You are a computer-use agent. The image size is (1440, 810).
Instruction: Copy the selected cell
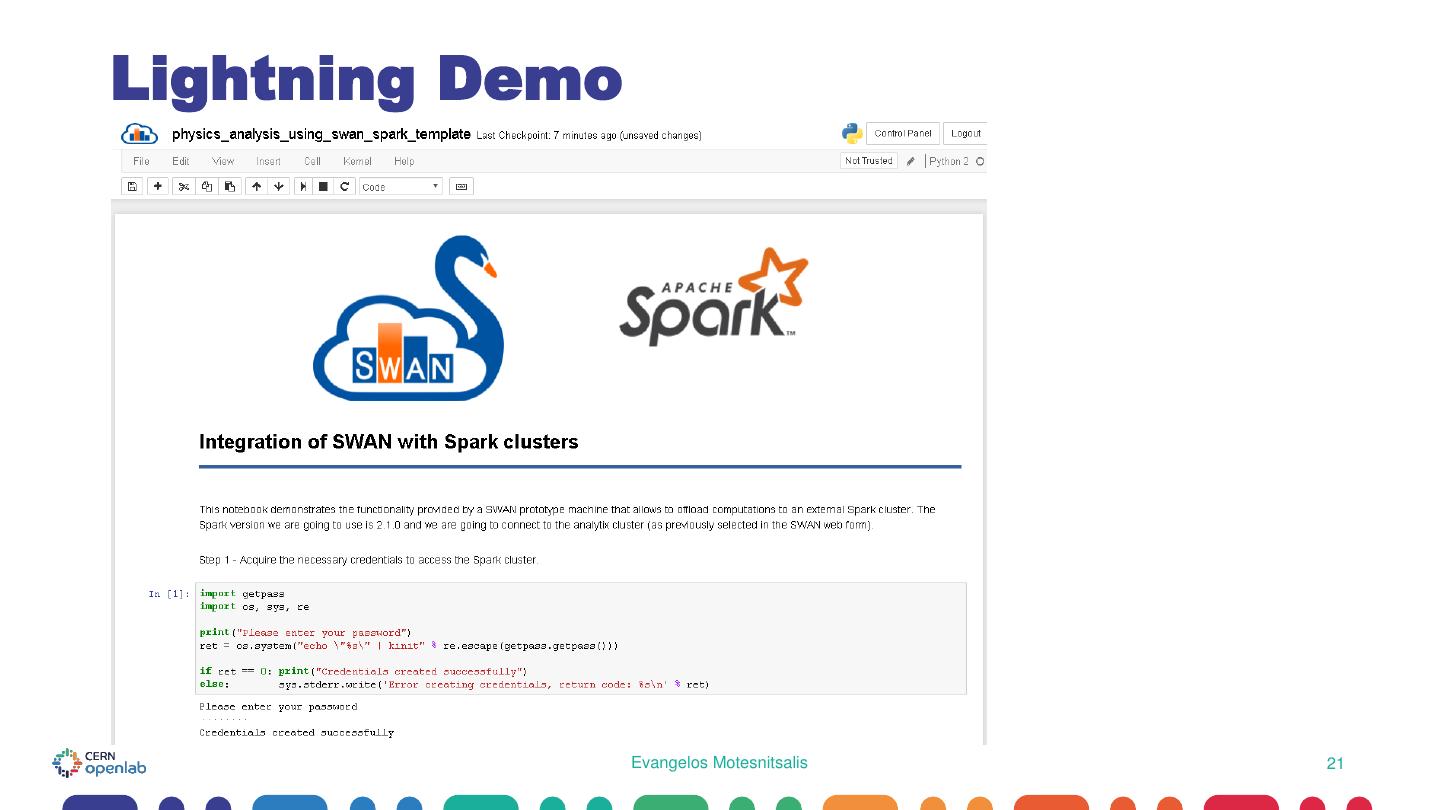(x=207, y=186)
